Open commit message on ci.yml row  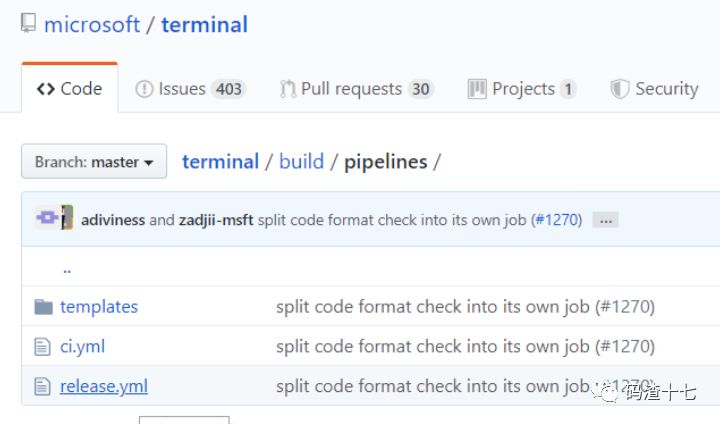(x=465, y=346)
